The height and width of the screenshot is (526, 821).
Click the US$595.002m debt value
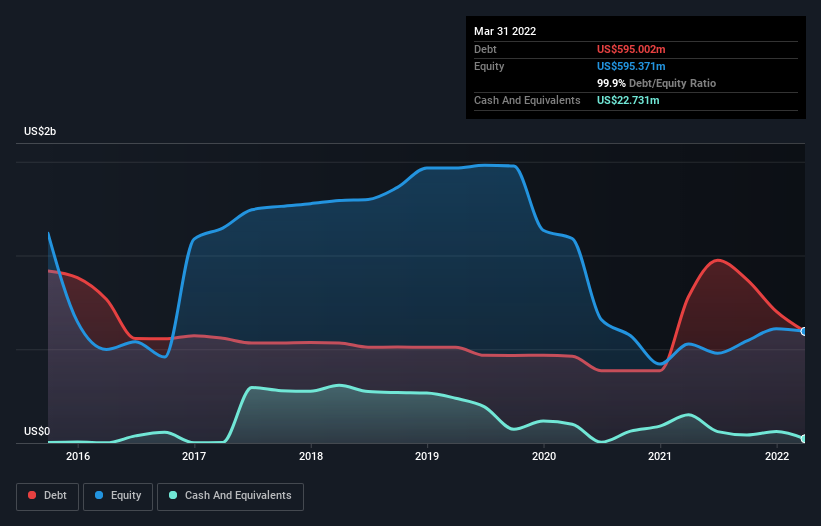click(631, 49)
